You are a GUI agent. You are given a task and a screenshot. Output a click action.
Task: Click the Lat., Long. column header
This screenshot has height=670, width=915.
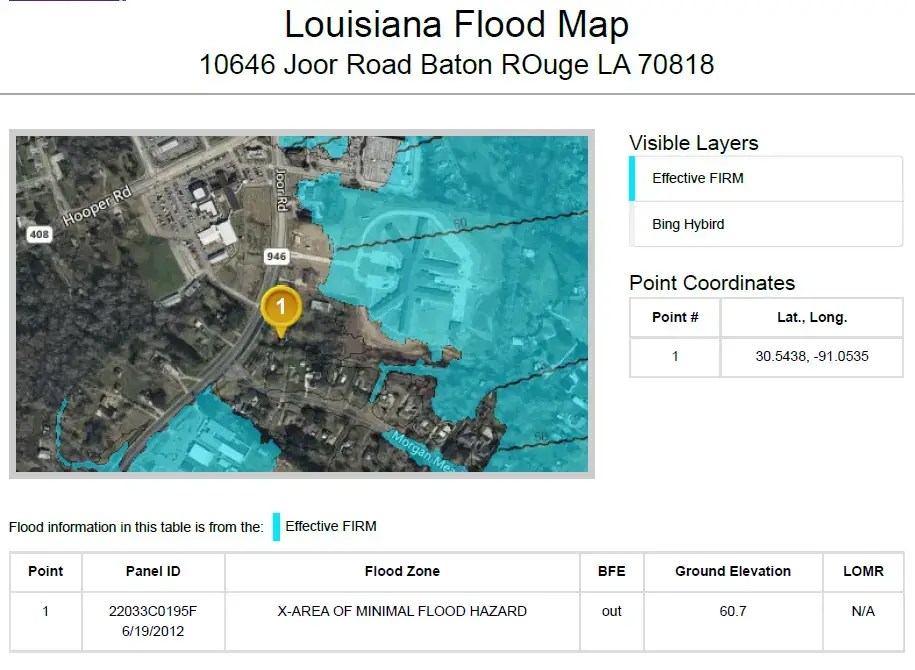point(812,317)
